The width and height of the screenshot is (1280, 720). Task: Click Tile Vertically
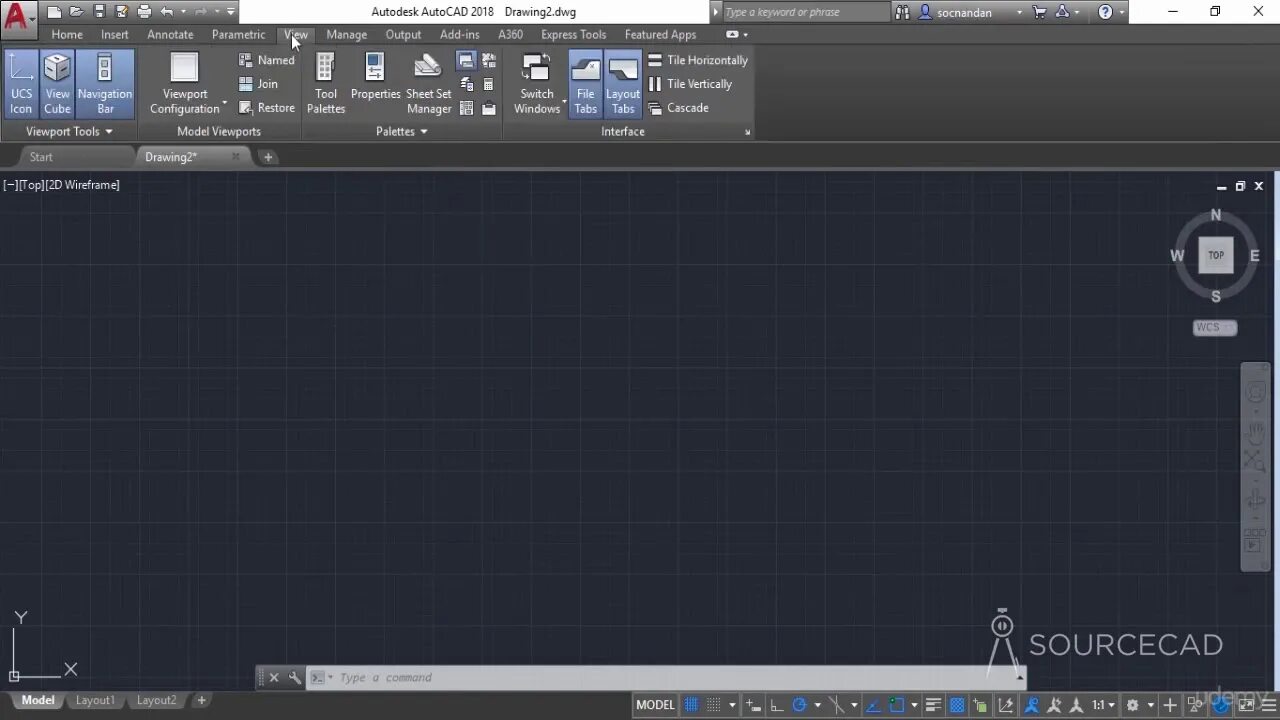point(689,84)
